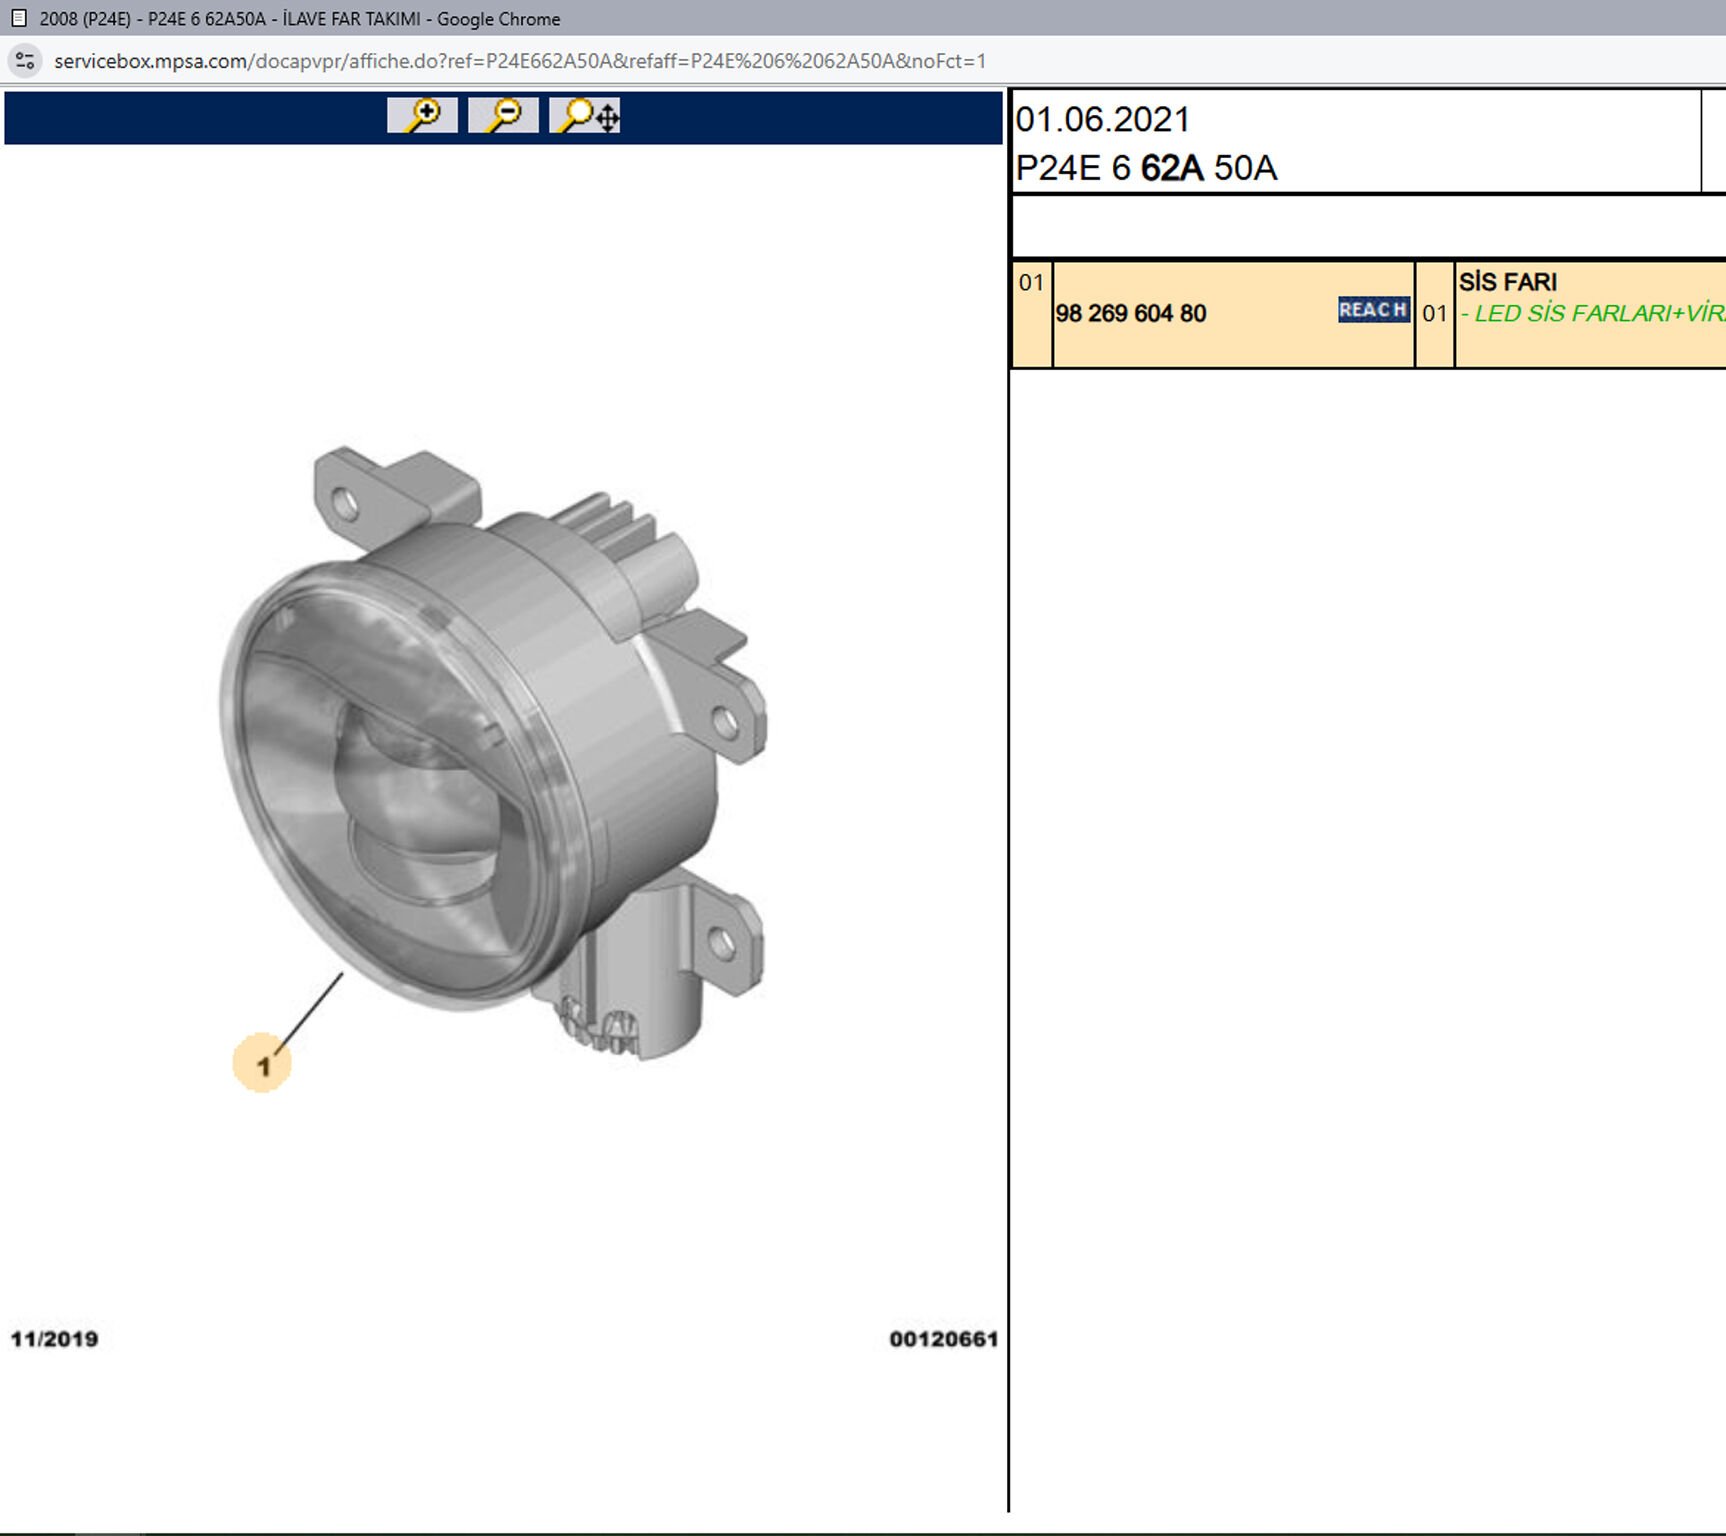1726x1536 pixels.
Task: Click the zoom out magnifier icon
Action: pyautogui.click(x=503, y=116)
